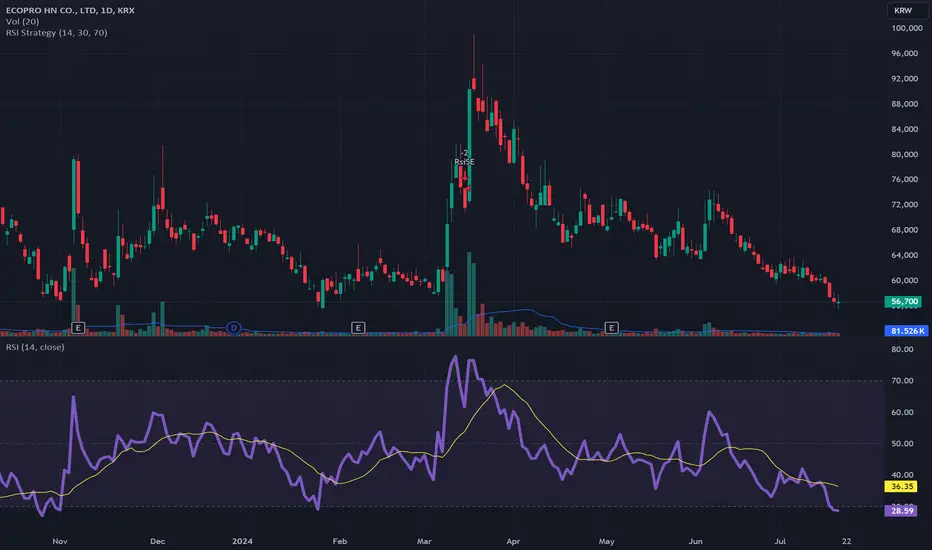Image resolution: width=932 pixels, height=550 pixels.
Task: Click the 60.00 RSI axis label
Action: 902,413
